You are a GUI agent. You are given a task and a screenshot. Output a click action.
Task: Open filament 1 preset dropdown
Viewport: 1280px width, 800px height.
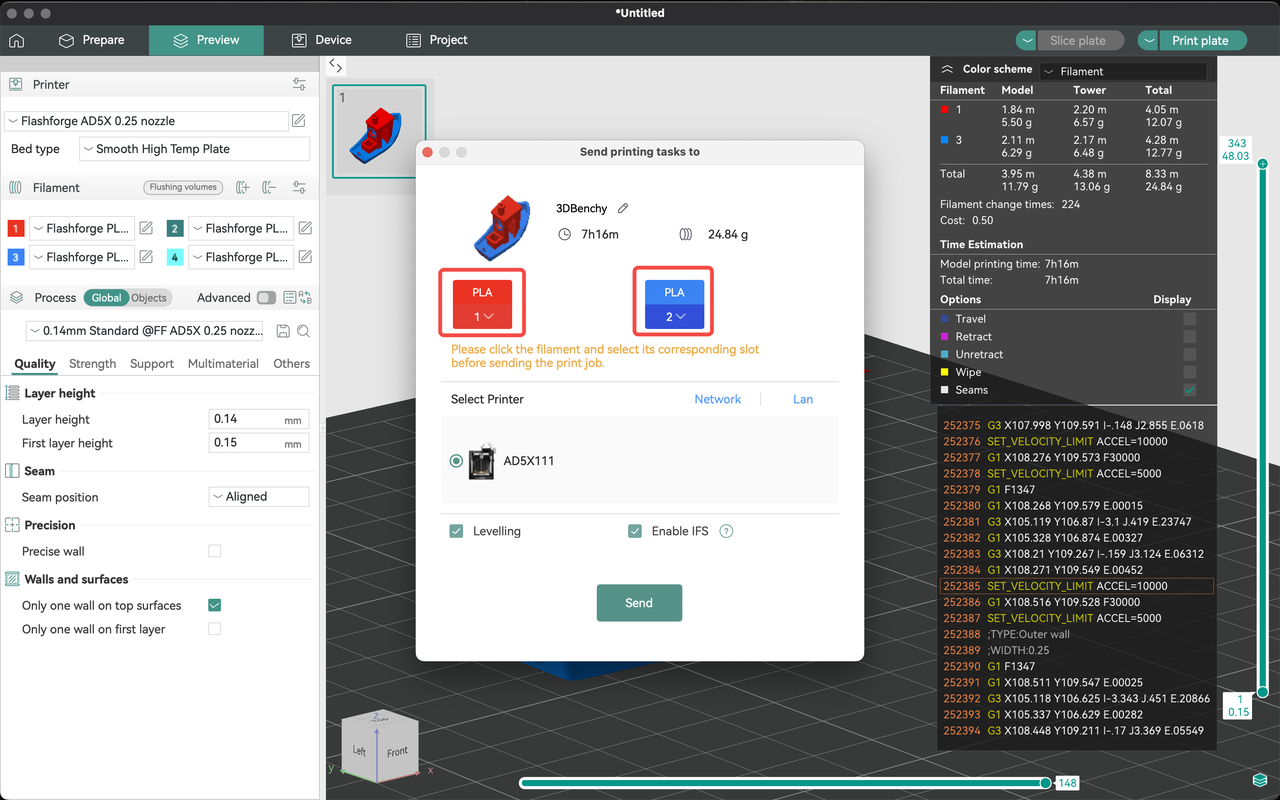pos(80,228)
